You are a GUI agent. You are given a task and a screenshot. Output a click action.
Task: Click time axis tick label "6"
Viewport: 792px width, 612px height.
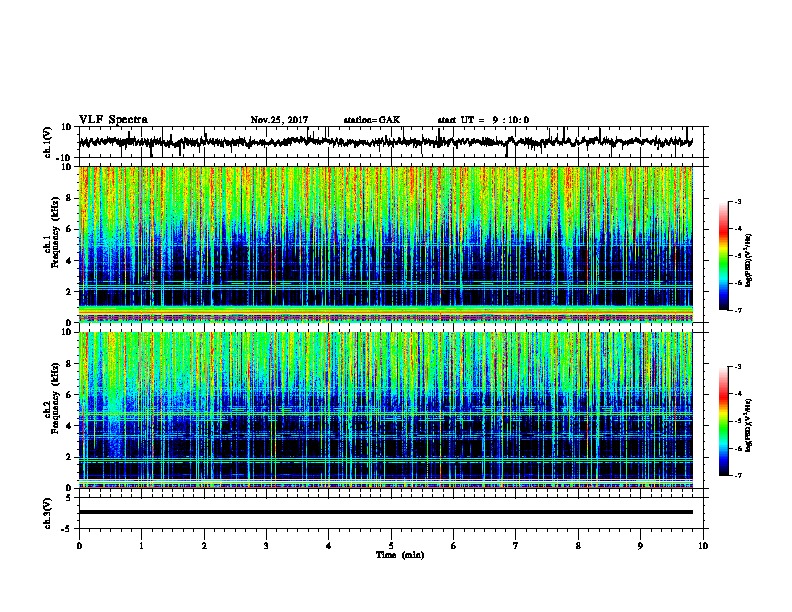454,546
